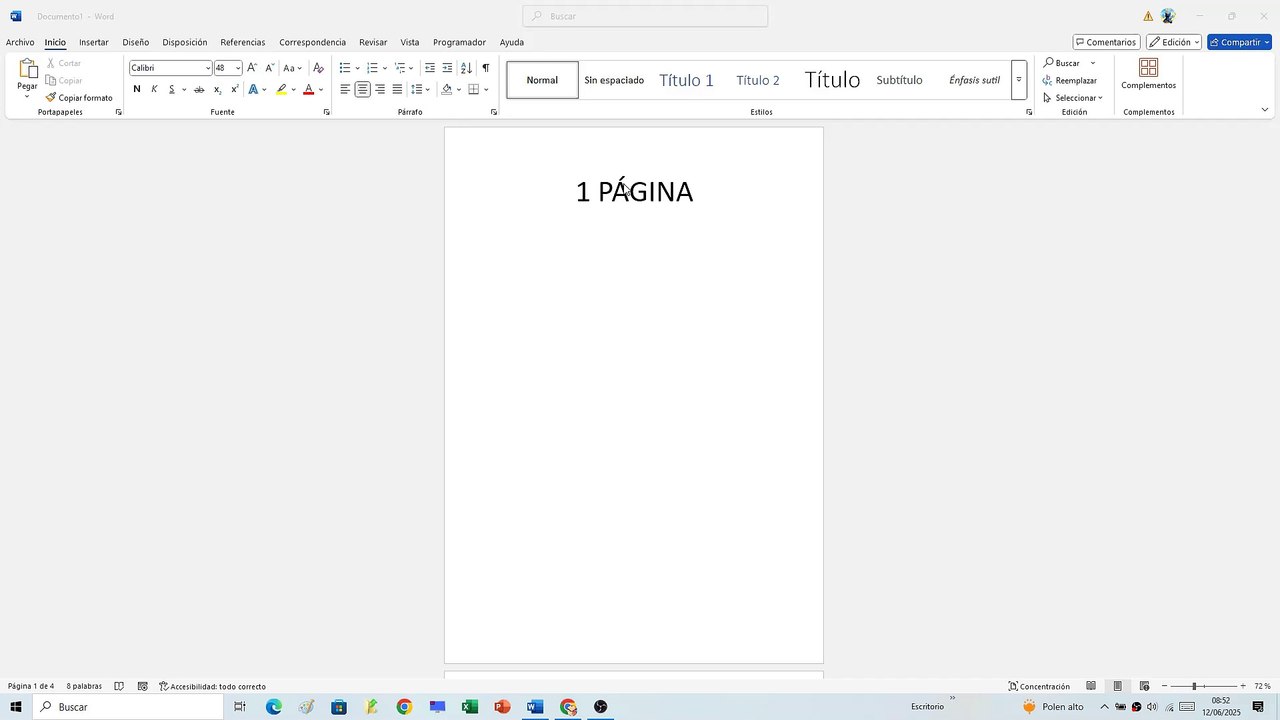Open Excel from Windows taskbar
The height and width of the screenshot is (720, 1280).
coord(469,707)
